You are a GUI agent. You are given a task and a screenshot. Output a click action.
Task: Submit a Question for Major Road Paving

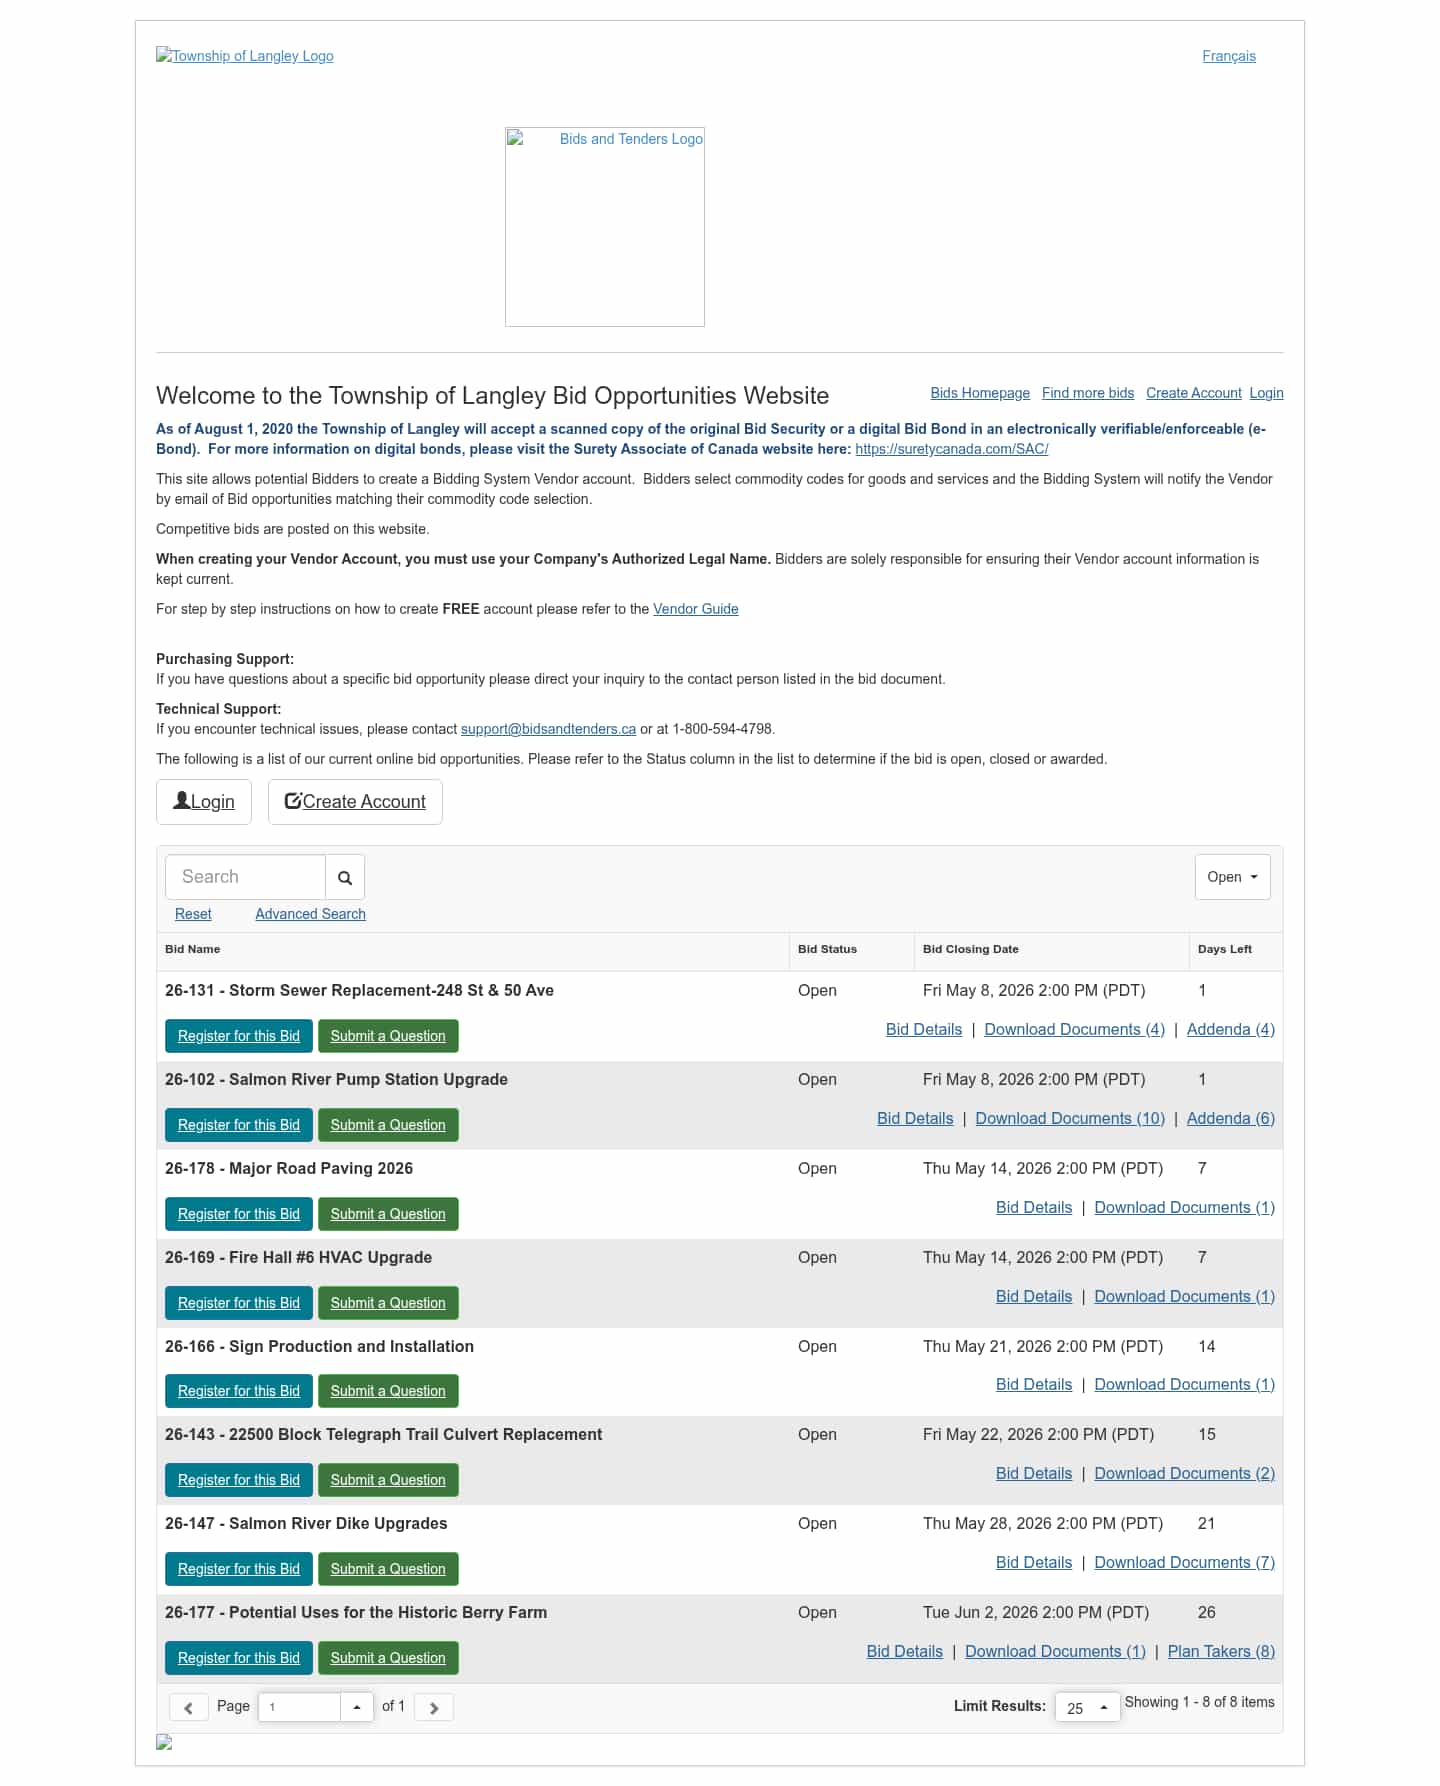[x=388, y=1214]
